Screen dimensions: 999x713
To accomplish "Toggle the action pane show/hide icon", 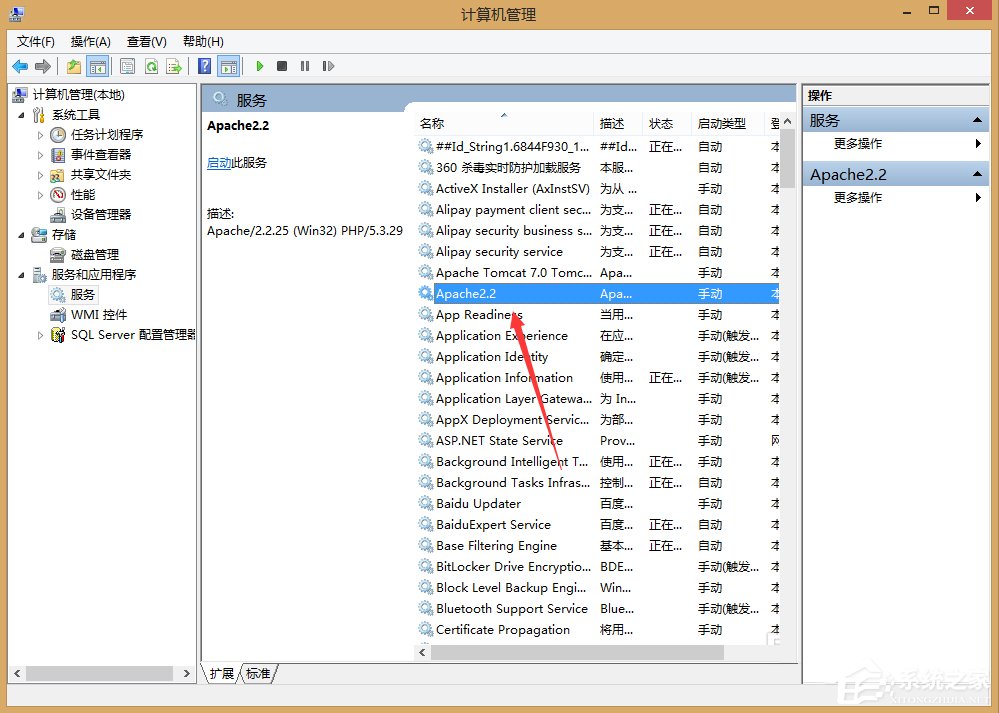I will [229, 66].
